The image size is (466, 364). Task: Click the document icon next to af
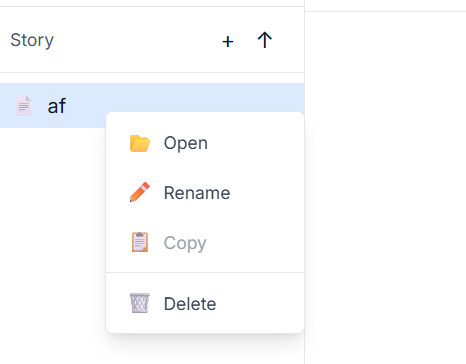(24, 106)
